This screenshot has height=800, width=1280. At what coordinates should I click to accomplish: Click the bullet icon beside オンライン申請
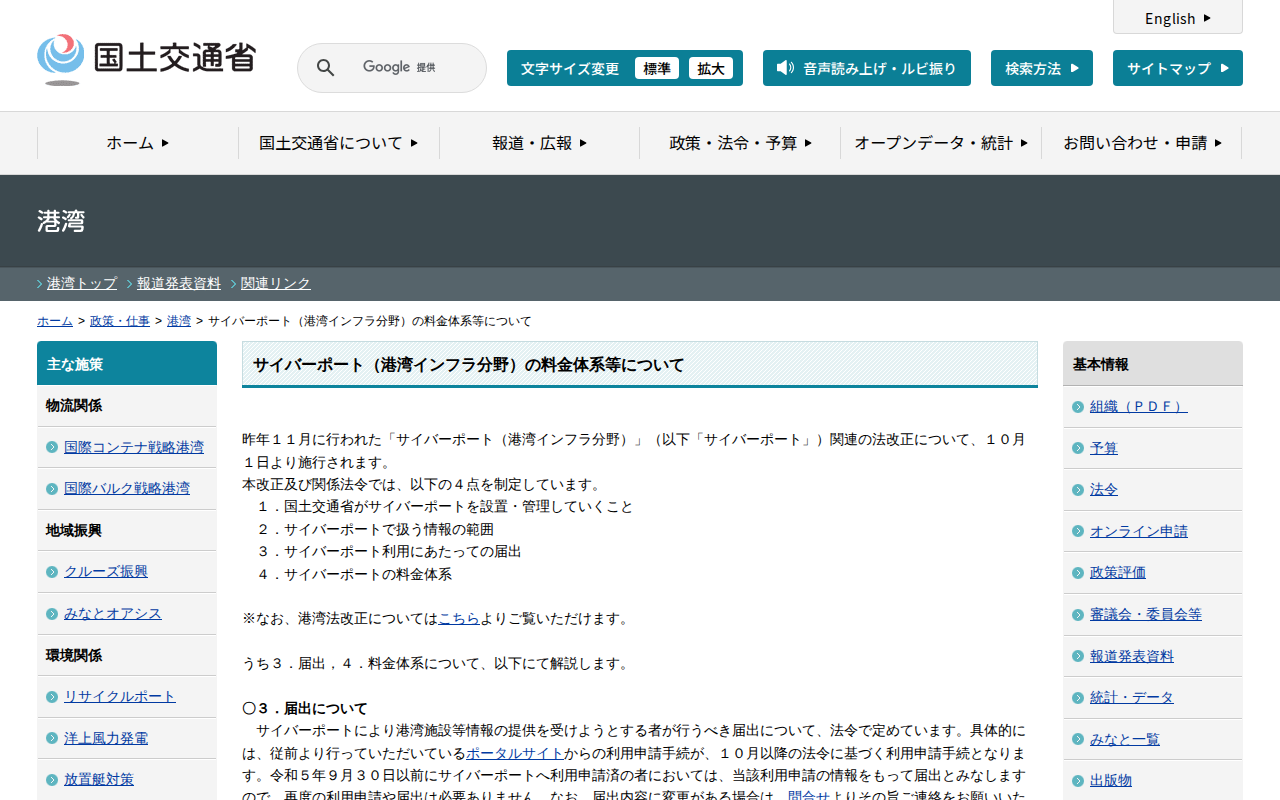coord(1078,532)
